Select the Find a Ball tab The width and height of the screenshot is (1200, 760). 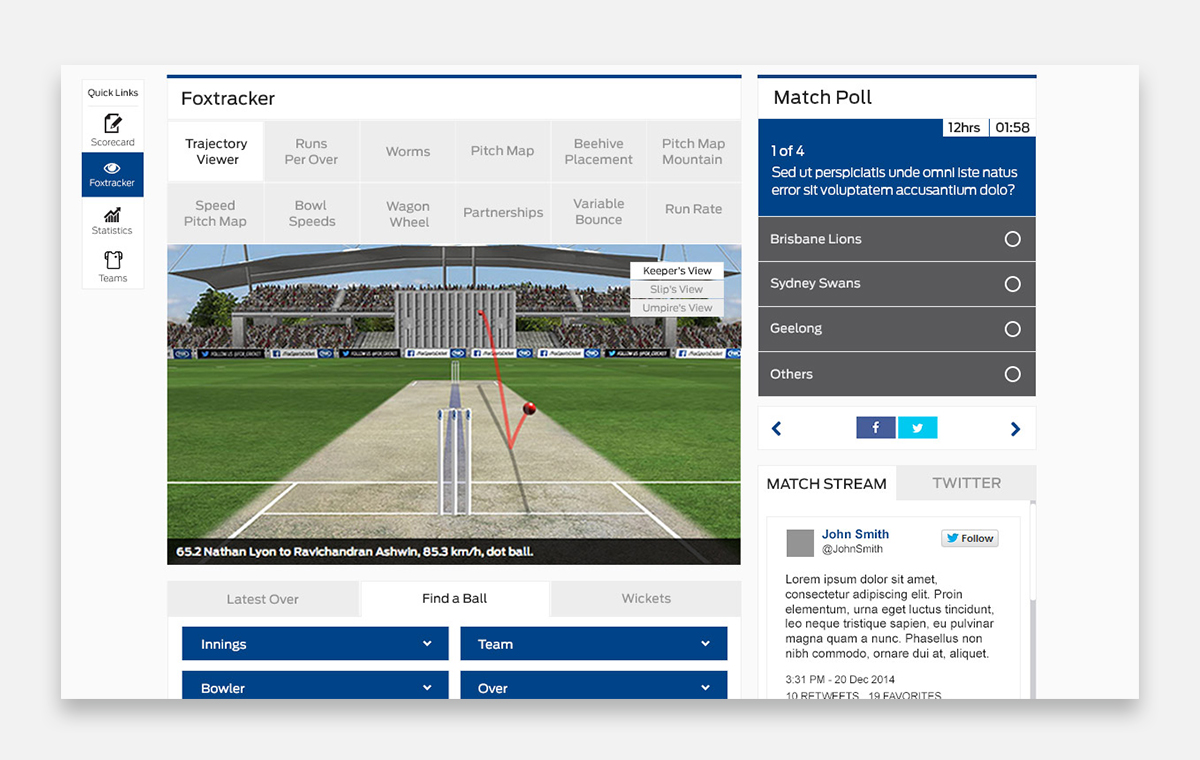[455, 599]
